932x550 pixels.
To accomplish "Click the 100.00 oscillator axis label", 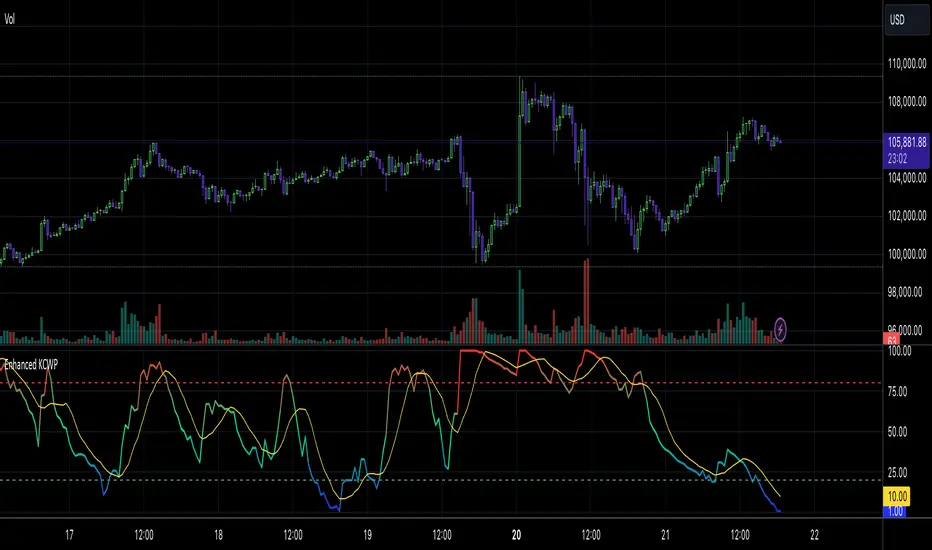I will [899, 351].
